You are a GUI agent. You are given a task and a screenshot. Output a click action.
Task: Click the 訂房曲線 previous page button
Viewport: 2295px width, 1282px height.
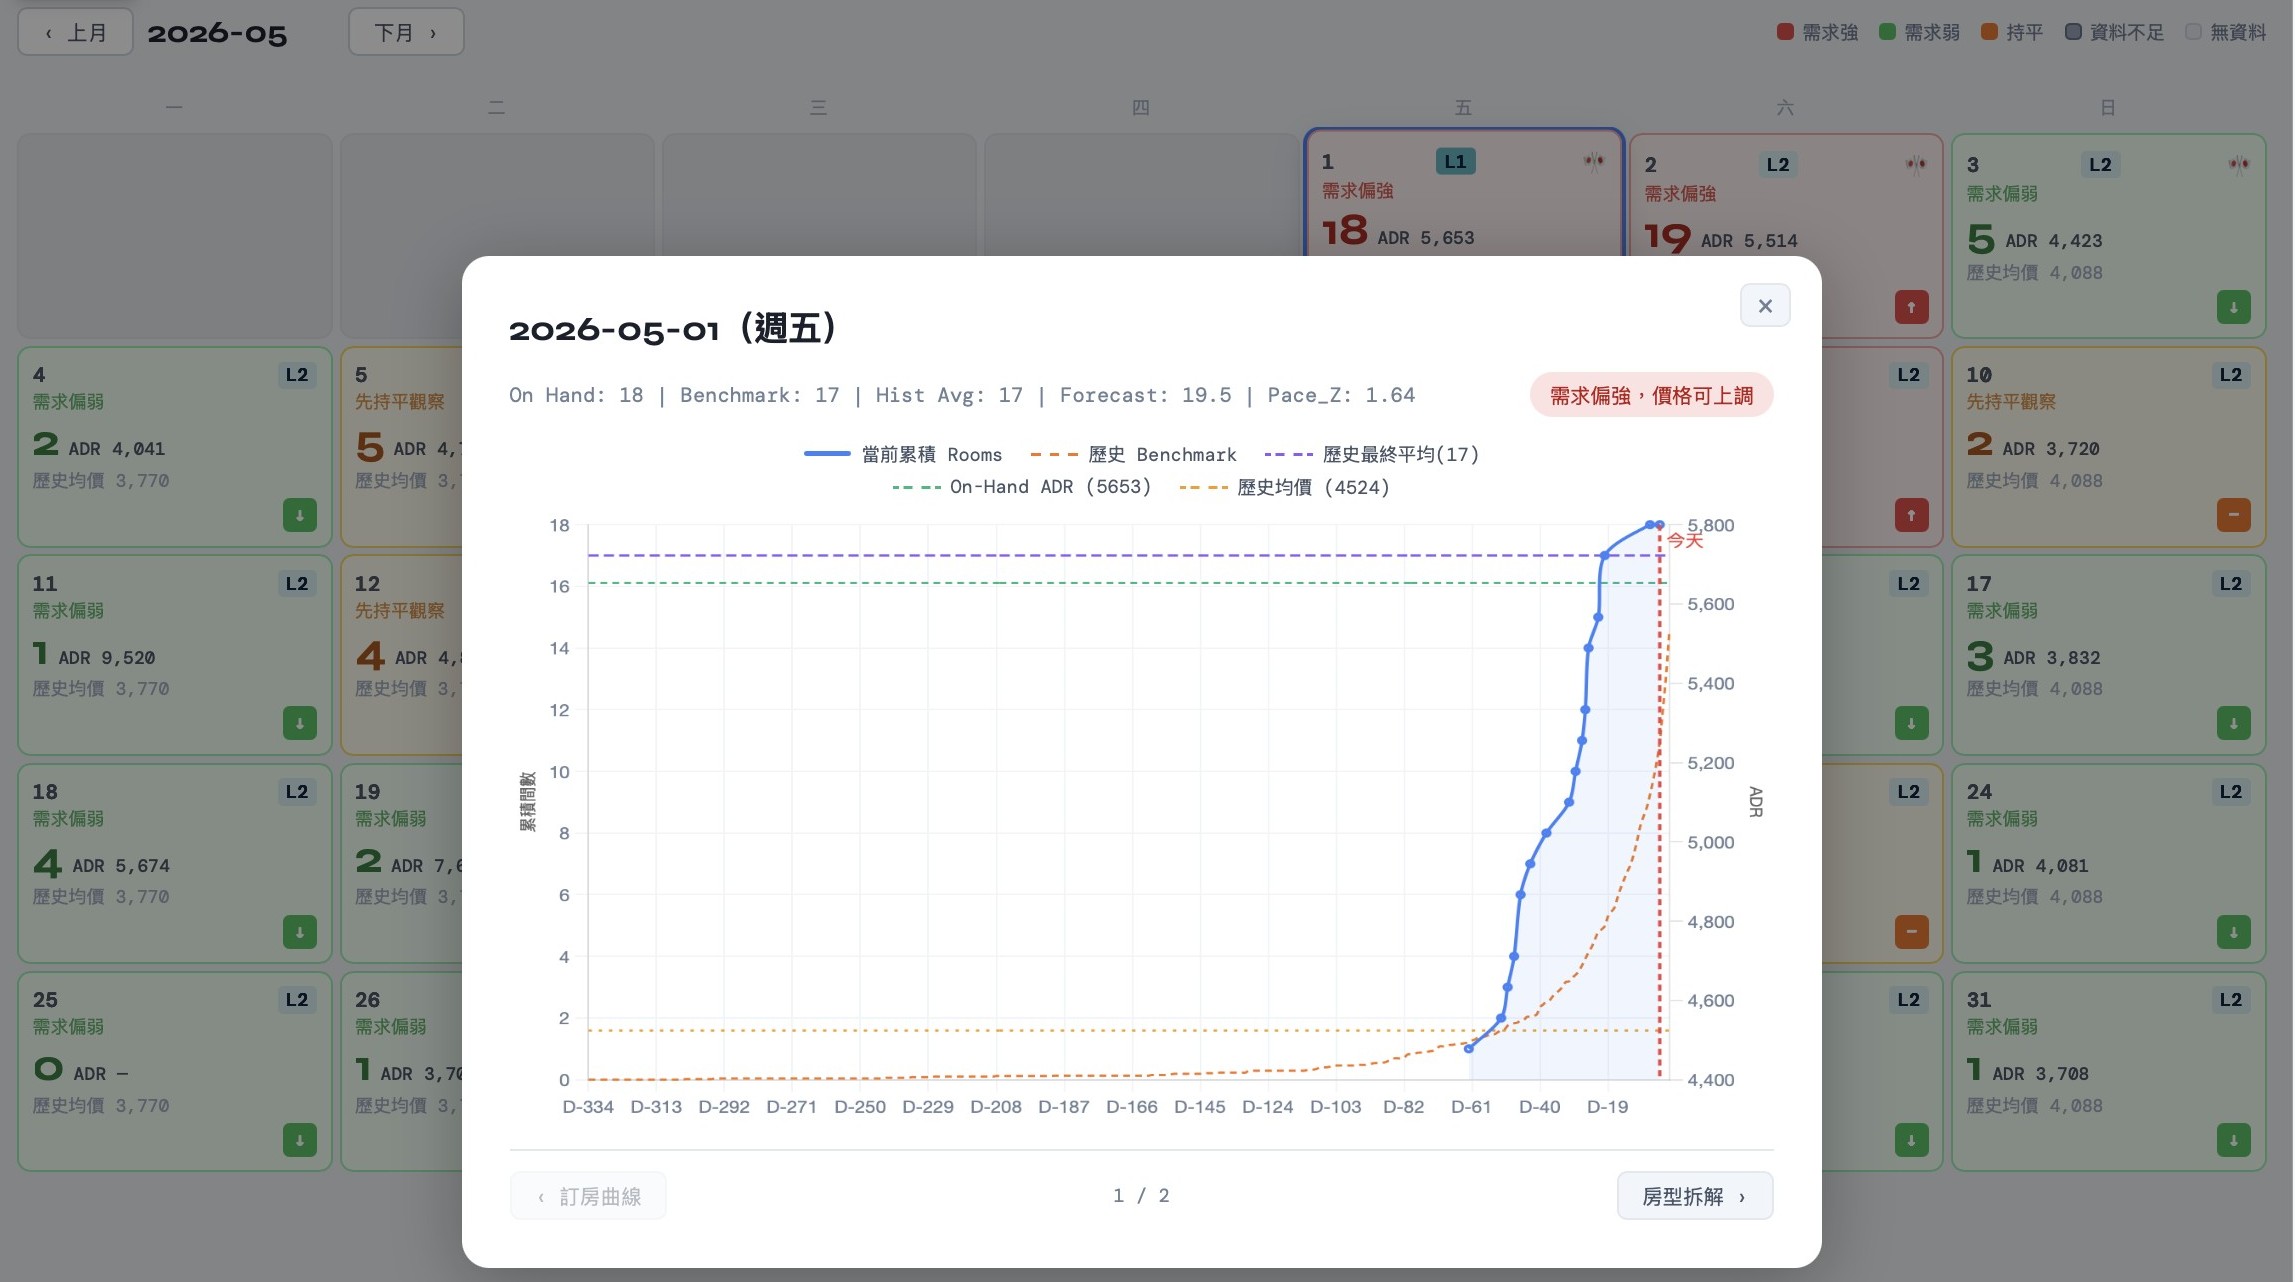[588, 1196]
